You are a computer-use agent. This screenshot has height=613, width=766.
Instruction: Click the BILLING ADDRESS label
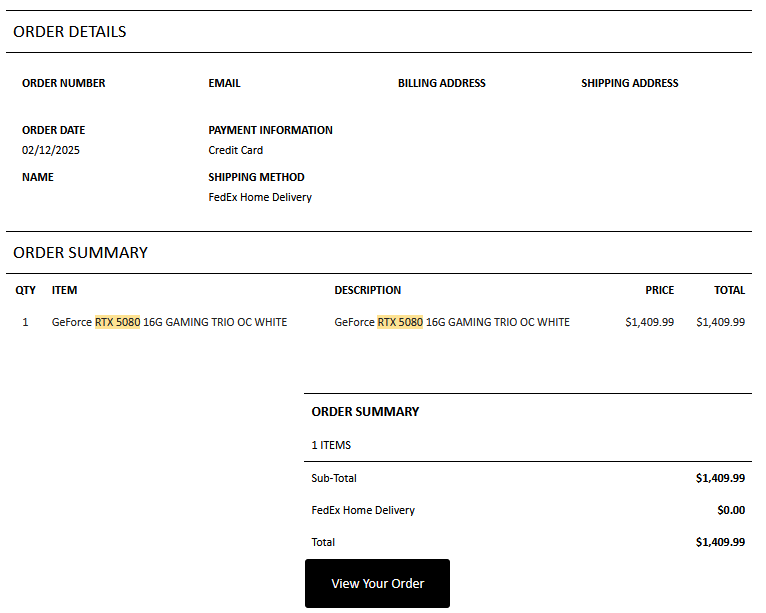click(442, 83)
